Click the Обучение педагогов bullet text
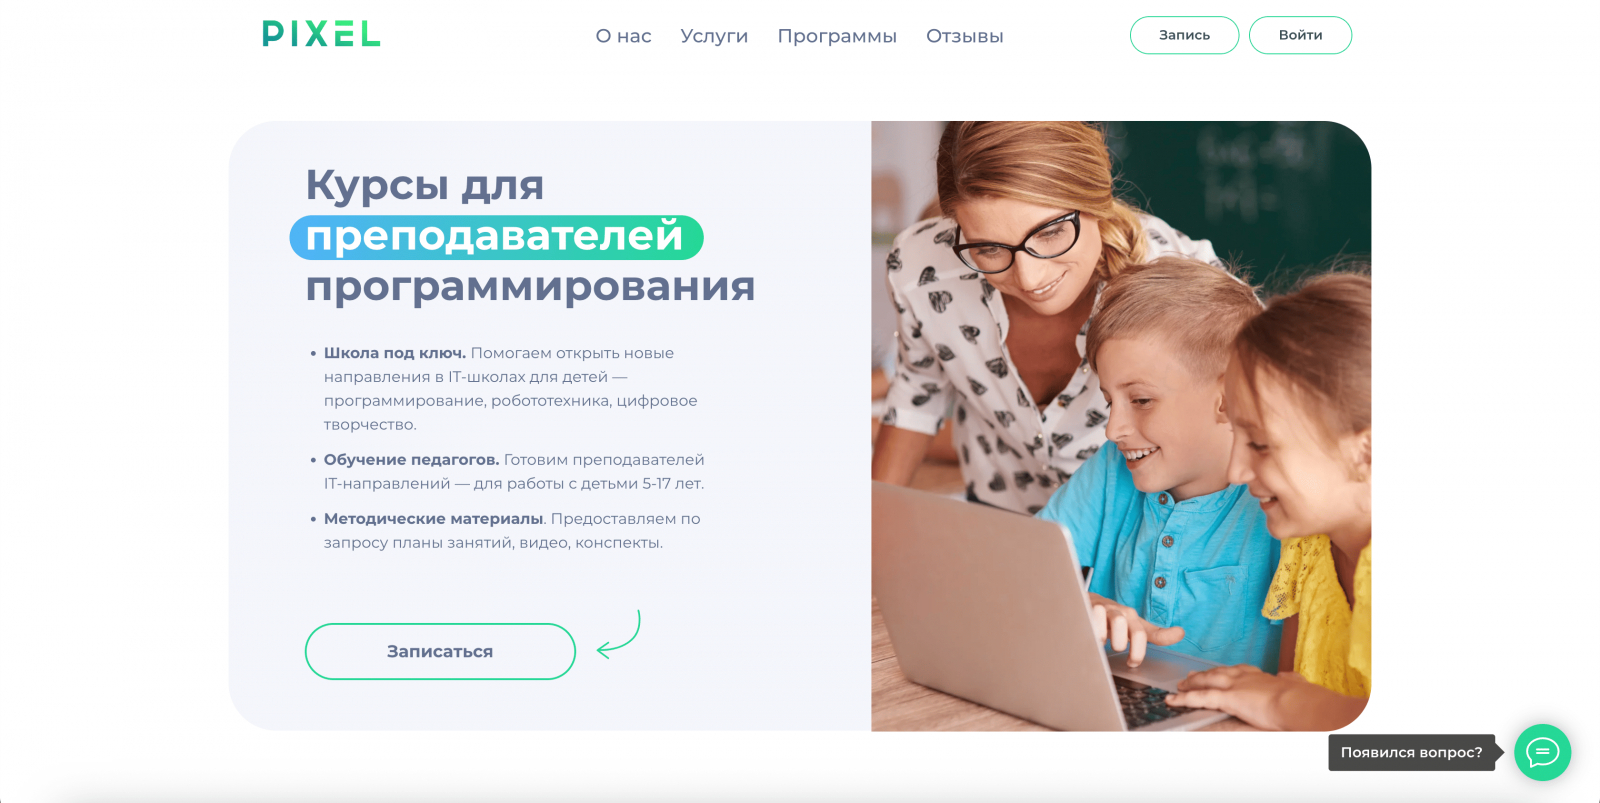The width and height of the screenshot is (1600, 803). (411, 460)
